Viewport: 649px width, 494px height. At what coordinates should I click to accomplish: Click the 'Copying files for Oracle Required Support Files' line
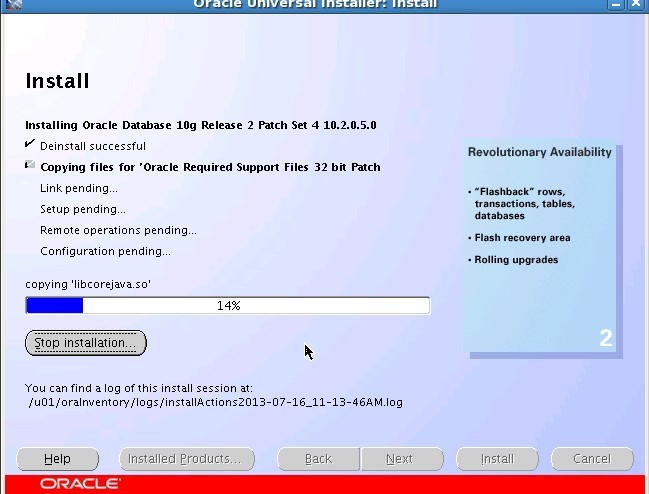coord(210,167)
